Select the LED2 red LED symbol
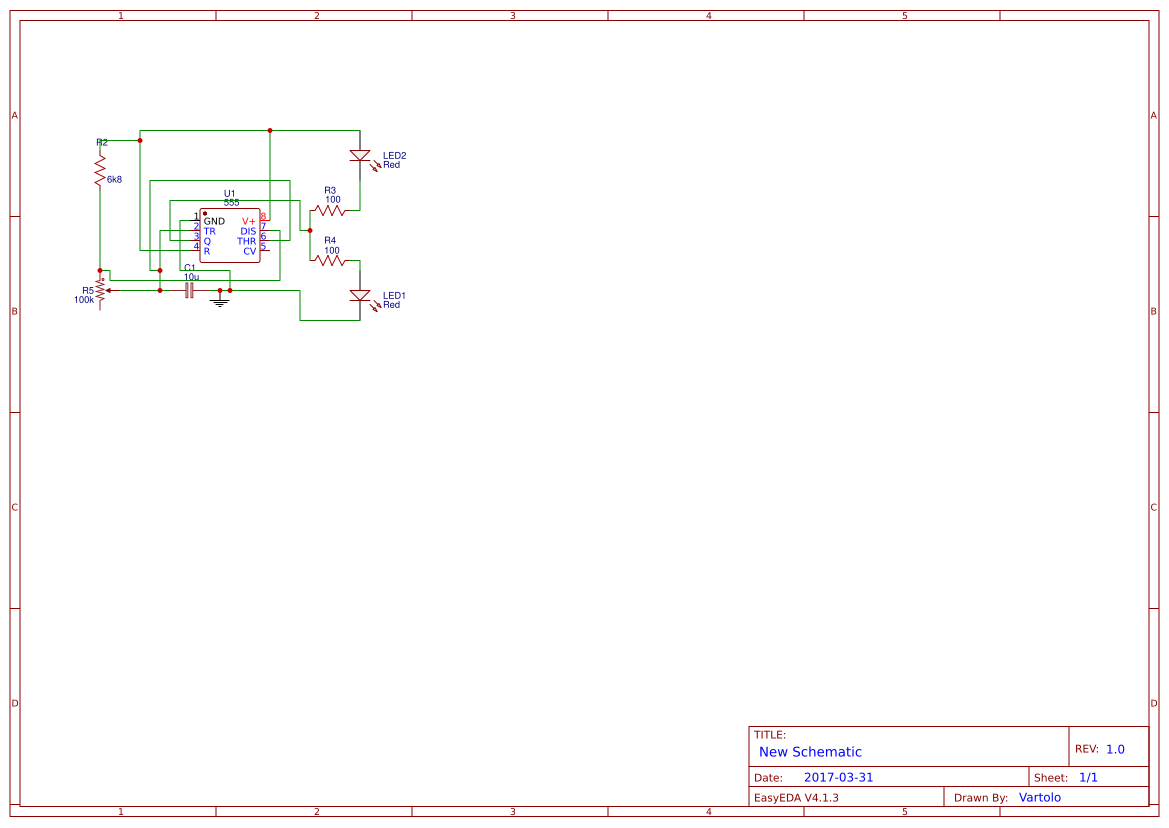The height and width of the screenshot is (828, 1169). pyautogui.click(x=359, y=157)
